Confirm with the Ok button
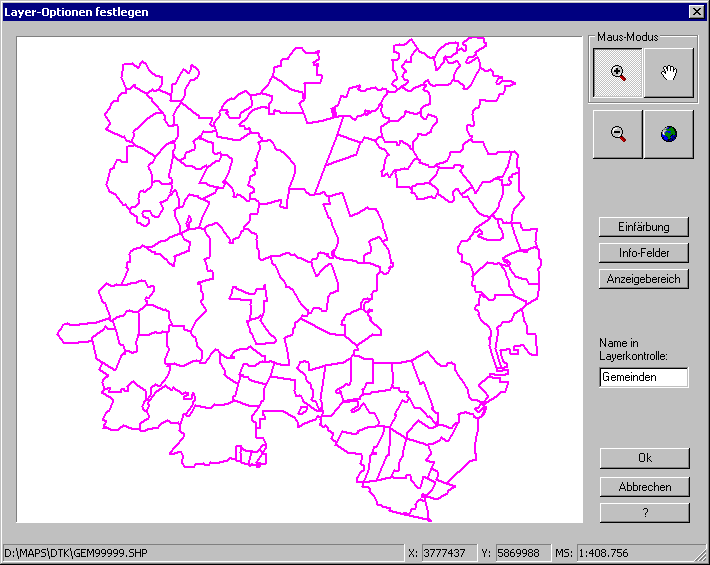 pyautogui.click(x=645, y=458)
